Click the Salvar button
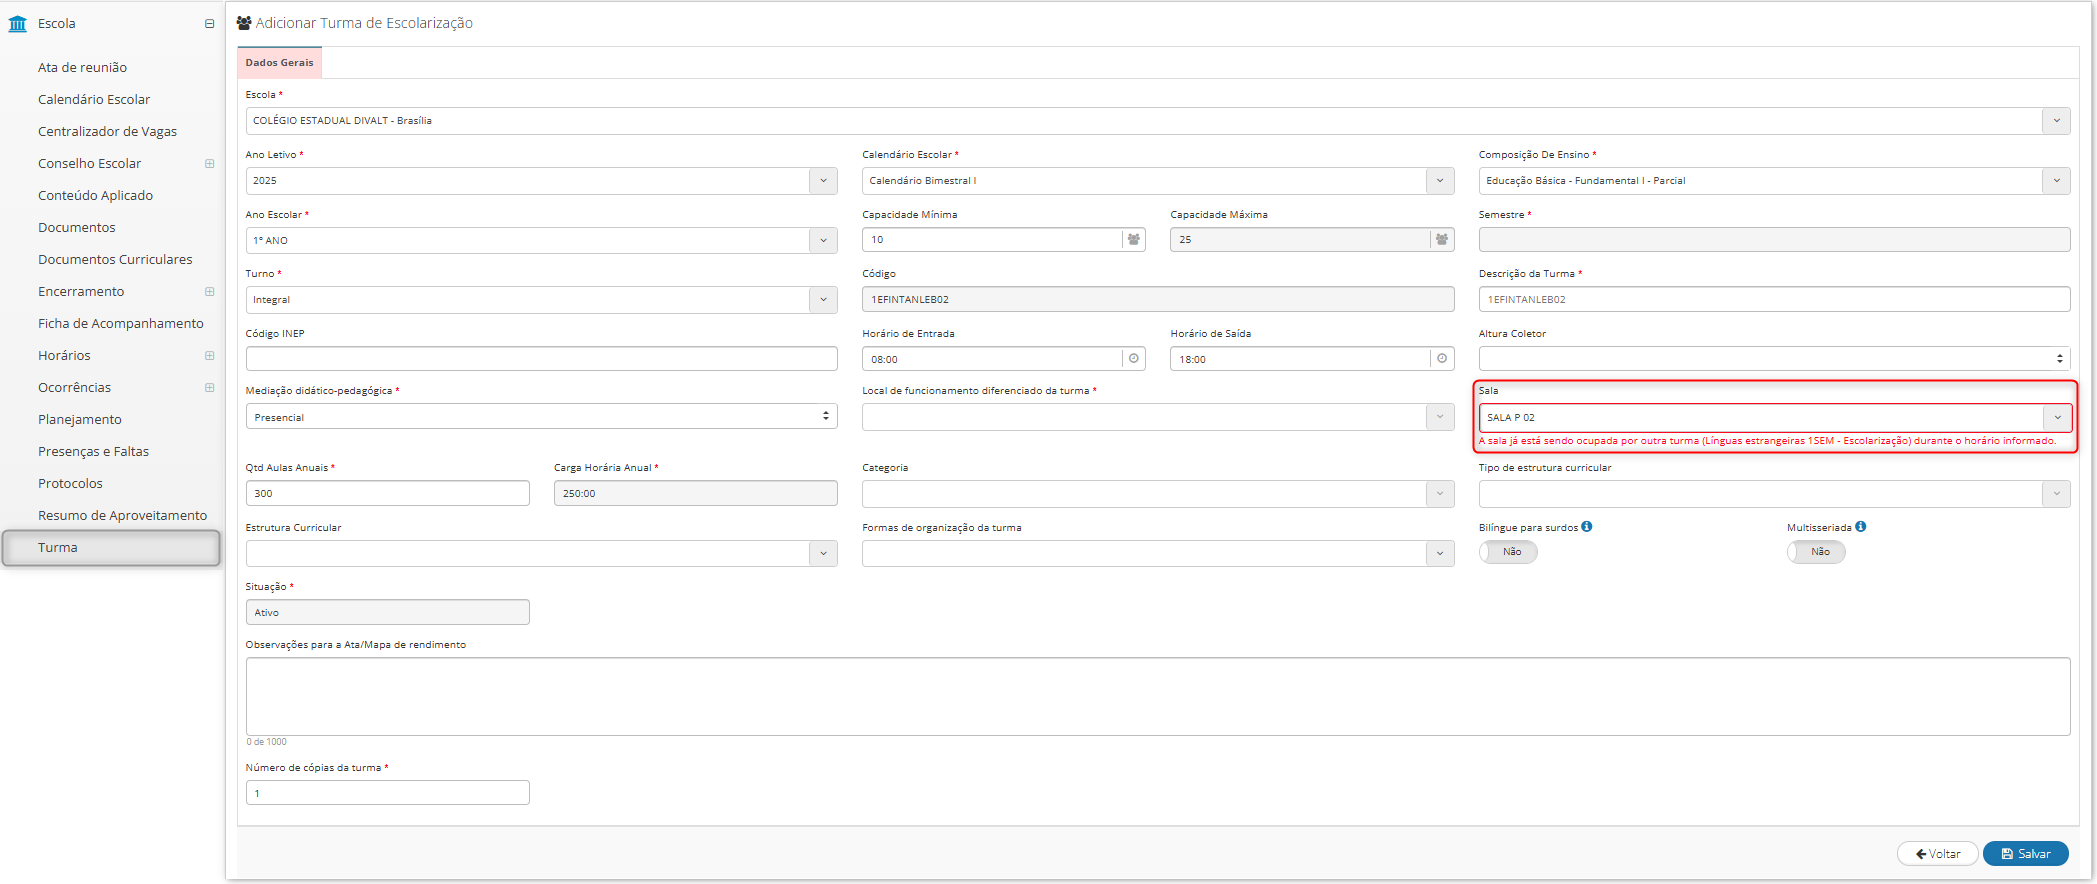The image size is (2097, 884). pyautogui.click(x=2025, y=854)
